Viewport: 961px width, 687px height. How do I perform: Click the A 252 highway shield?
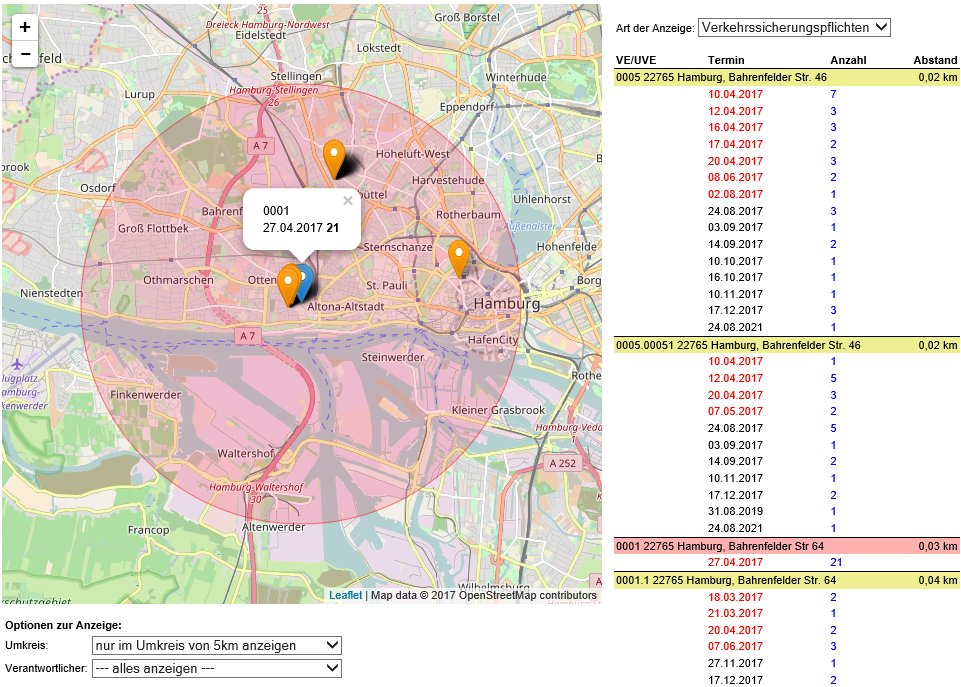[x=562, y=463]
